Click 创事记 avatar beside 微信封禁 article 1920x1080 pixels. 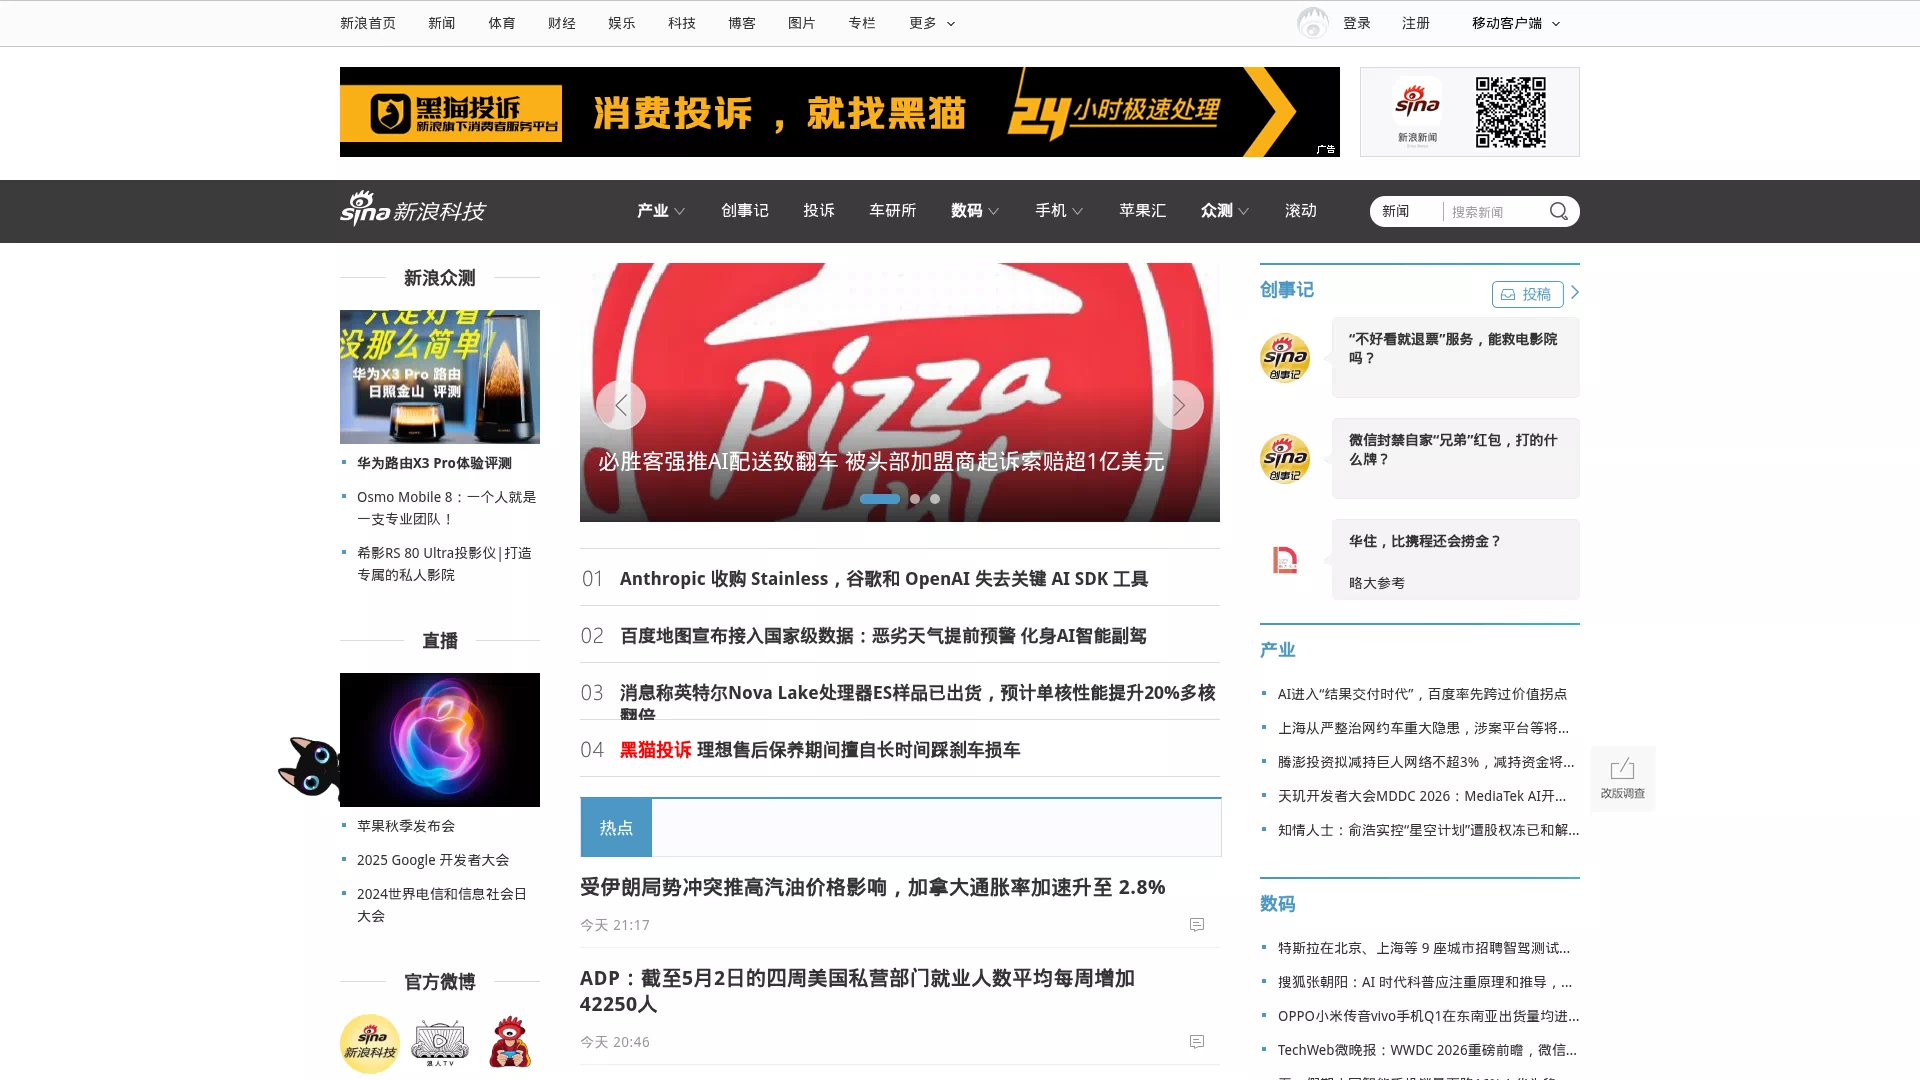click(1285, 458)
